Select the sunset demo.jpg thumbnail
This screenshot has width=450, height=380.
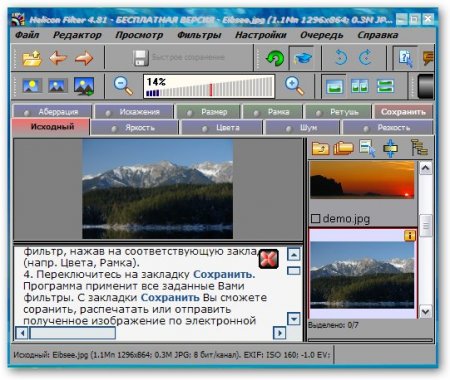pos(362,180)
